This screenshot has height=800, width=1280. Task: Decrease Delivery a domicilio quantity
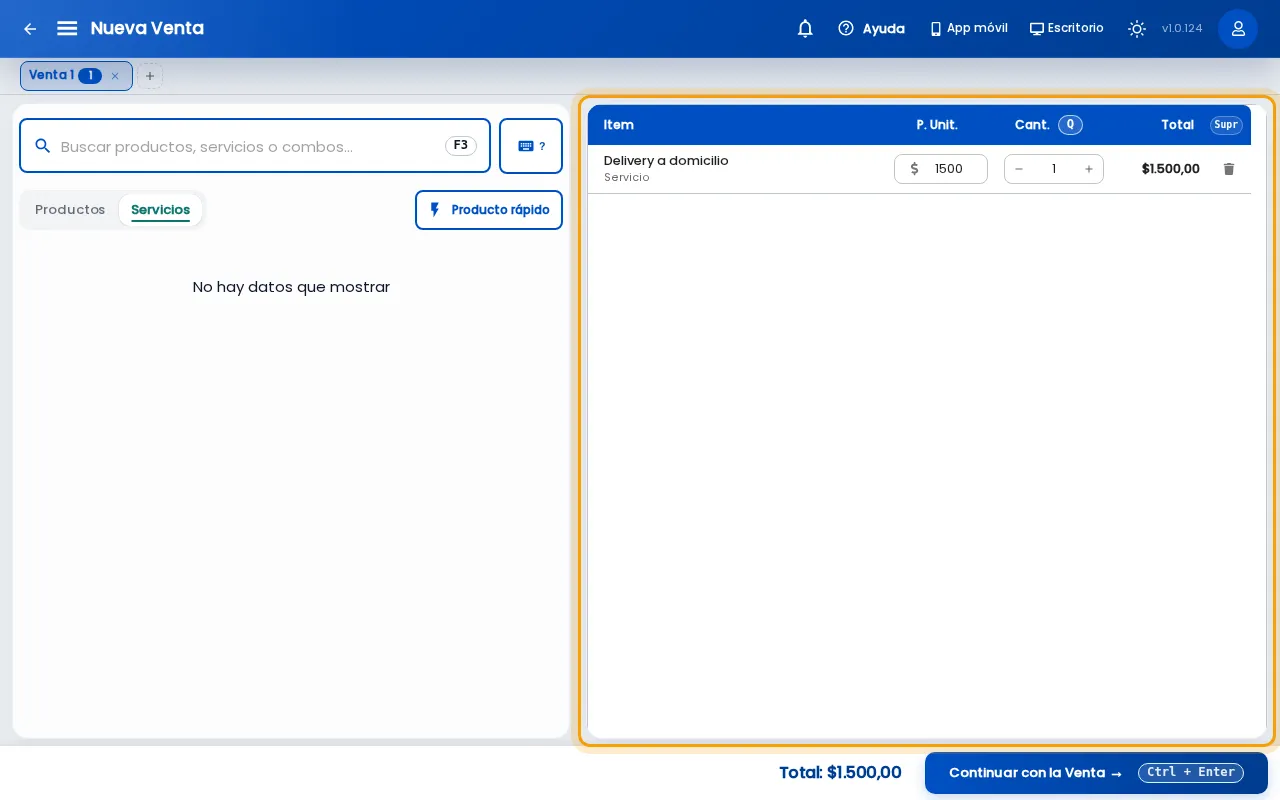tap(1019, 169)
